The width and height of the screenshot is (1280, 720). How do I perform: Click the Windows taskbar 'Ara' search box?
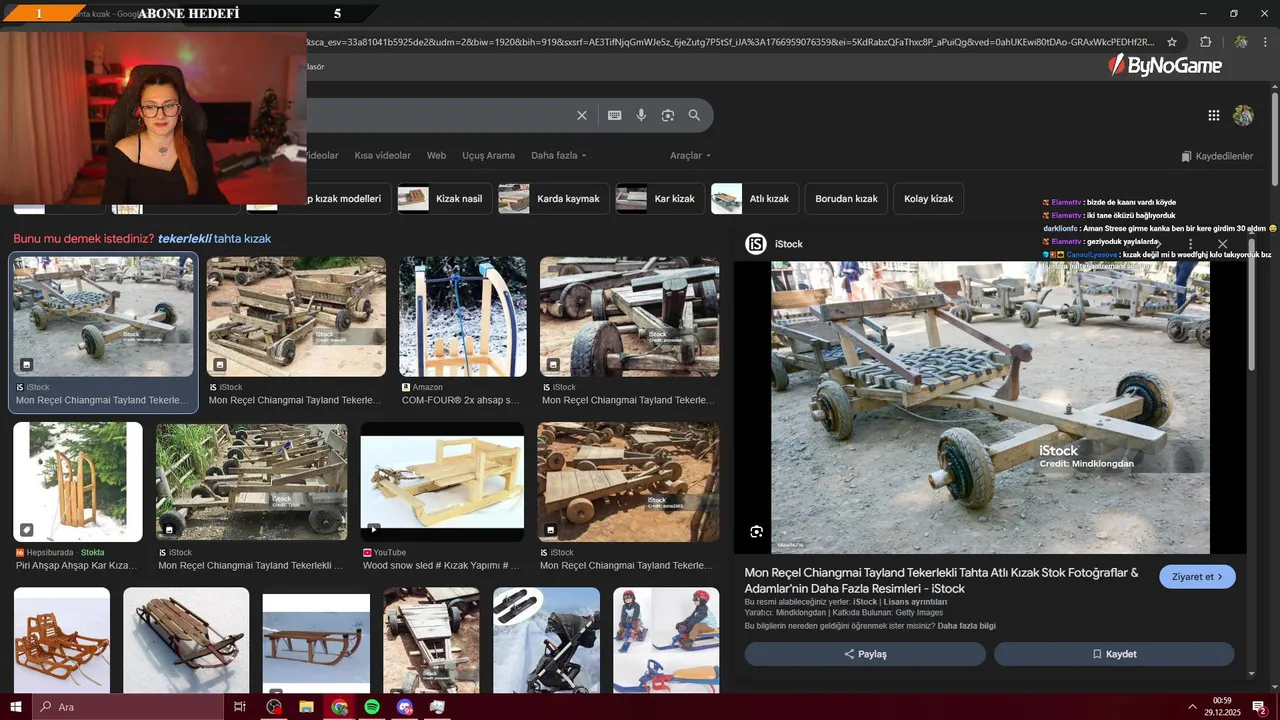point(126,707)
